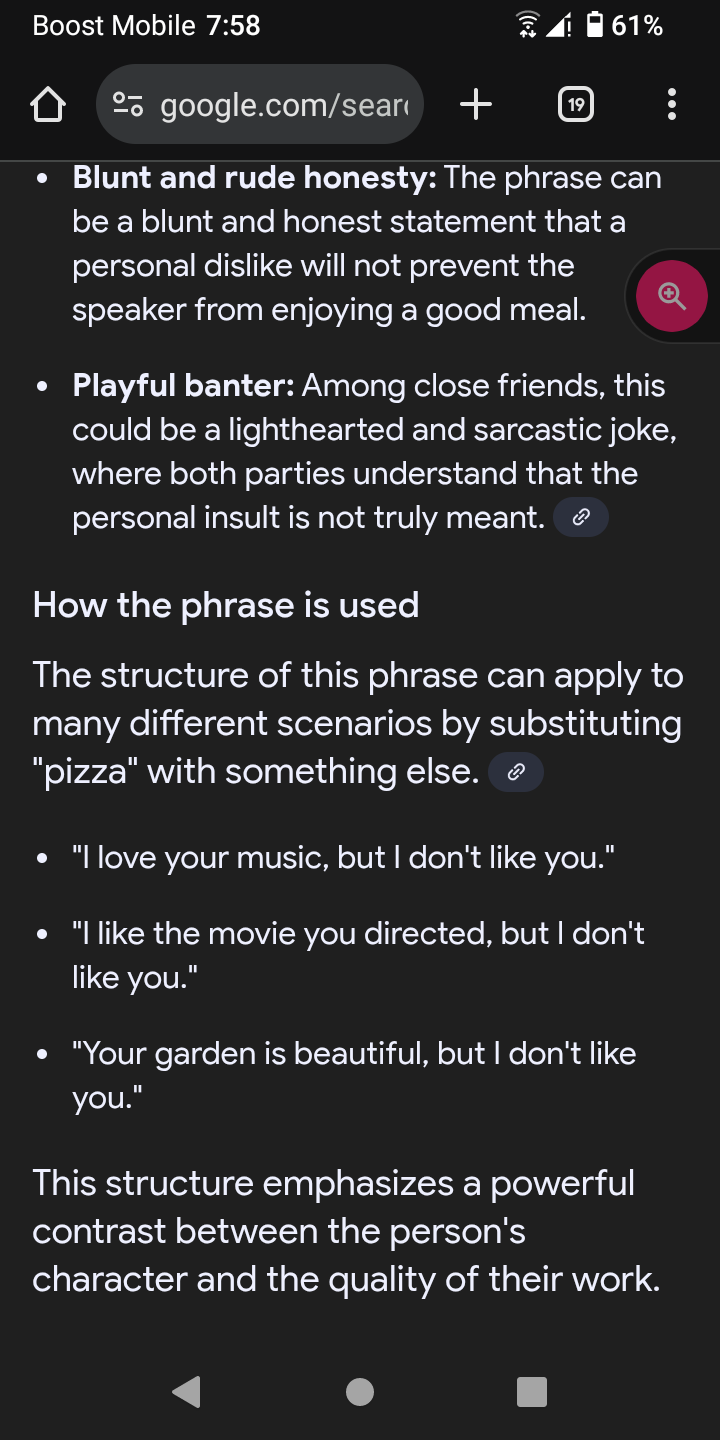The width and height of the screenshot is (720, 1440).
Task: Tap the battery status indicator
Action: [625, 26]
